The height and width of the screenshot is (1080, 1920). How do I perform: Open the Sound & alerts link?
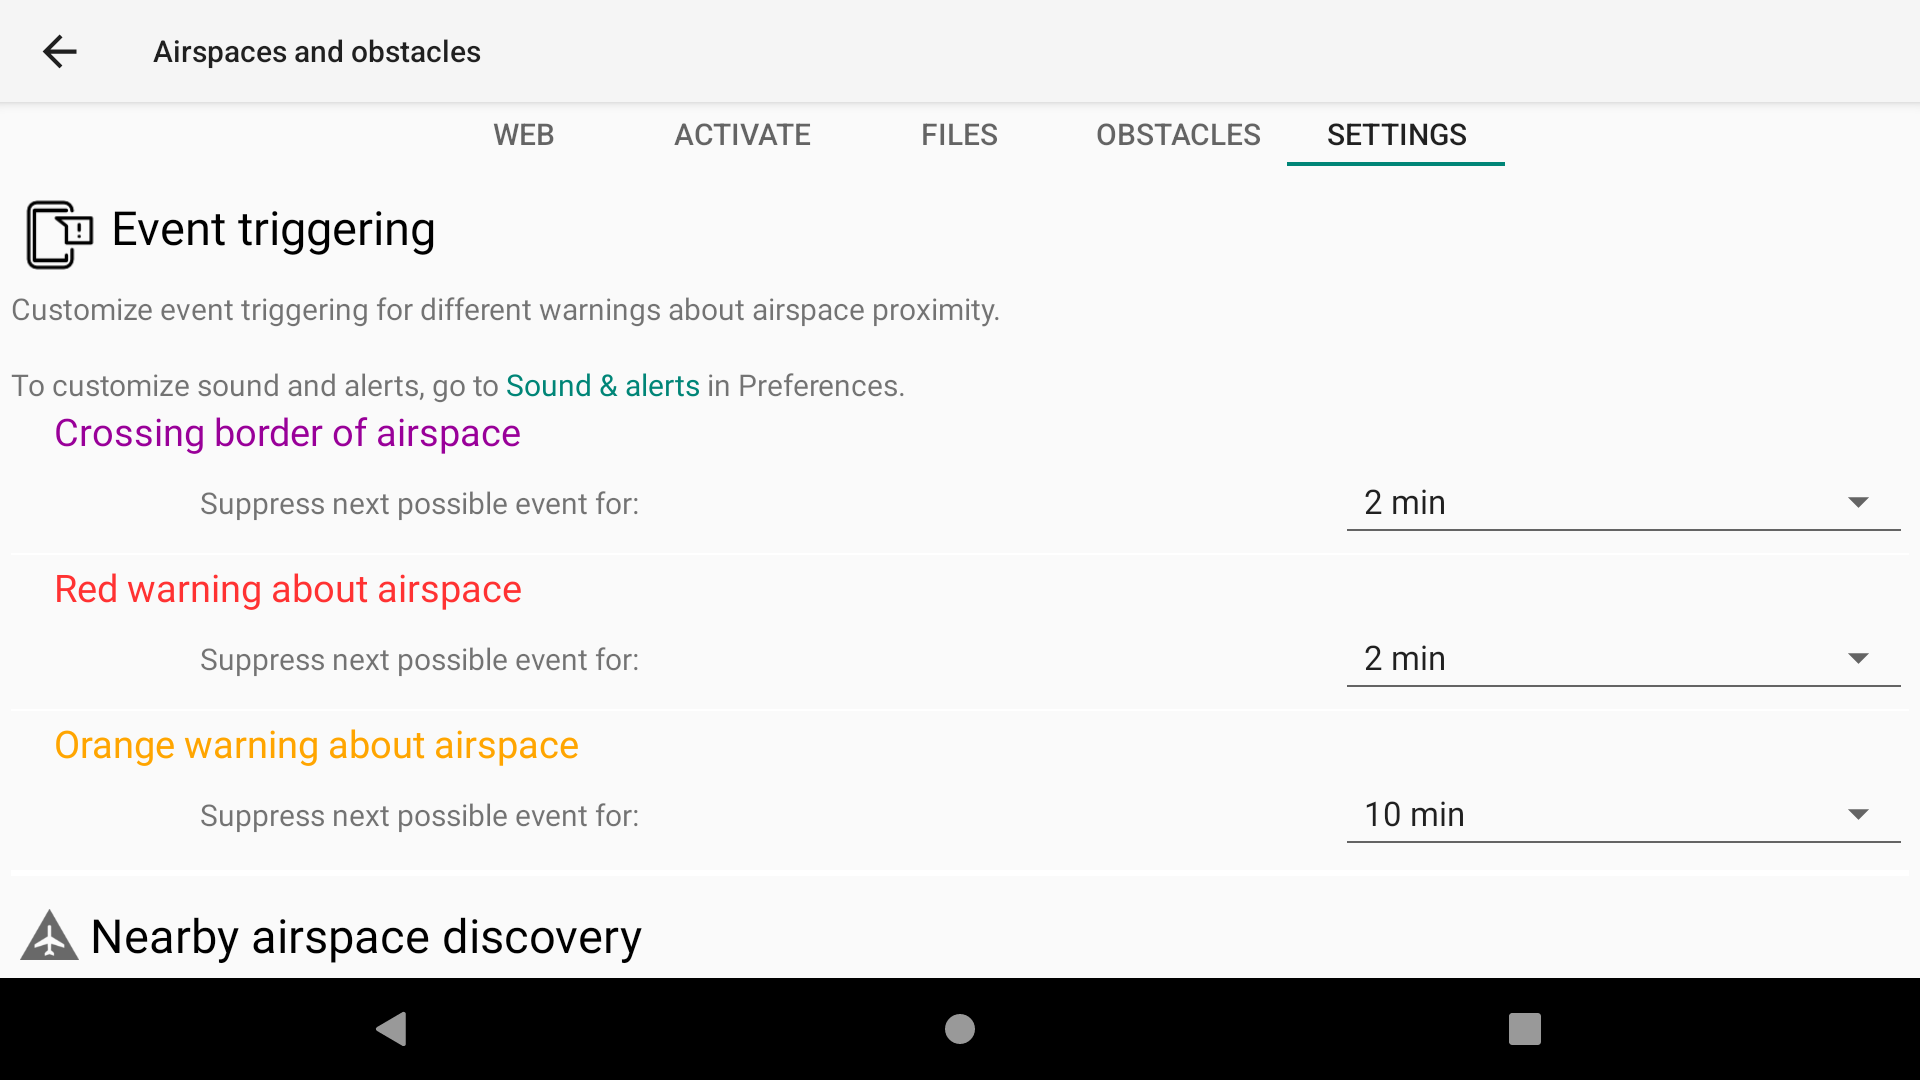603,386
